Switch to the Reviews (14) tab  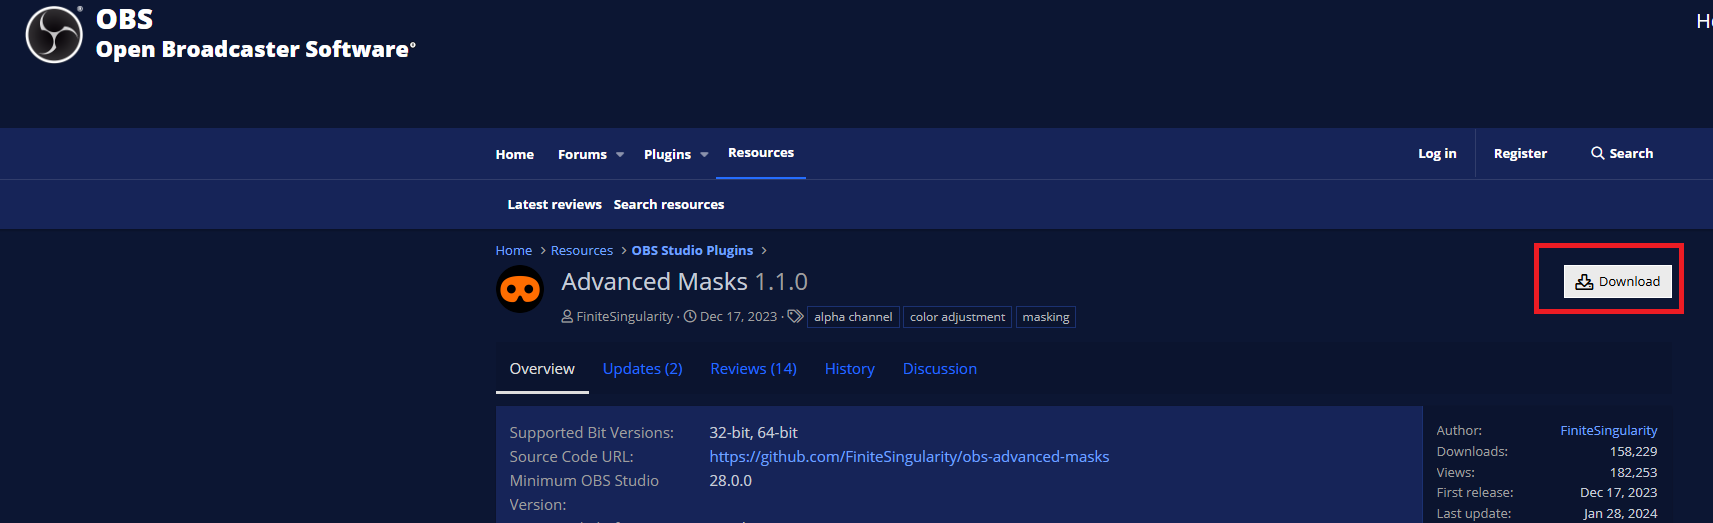[753, 369]
